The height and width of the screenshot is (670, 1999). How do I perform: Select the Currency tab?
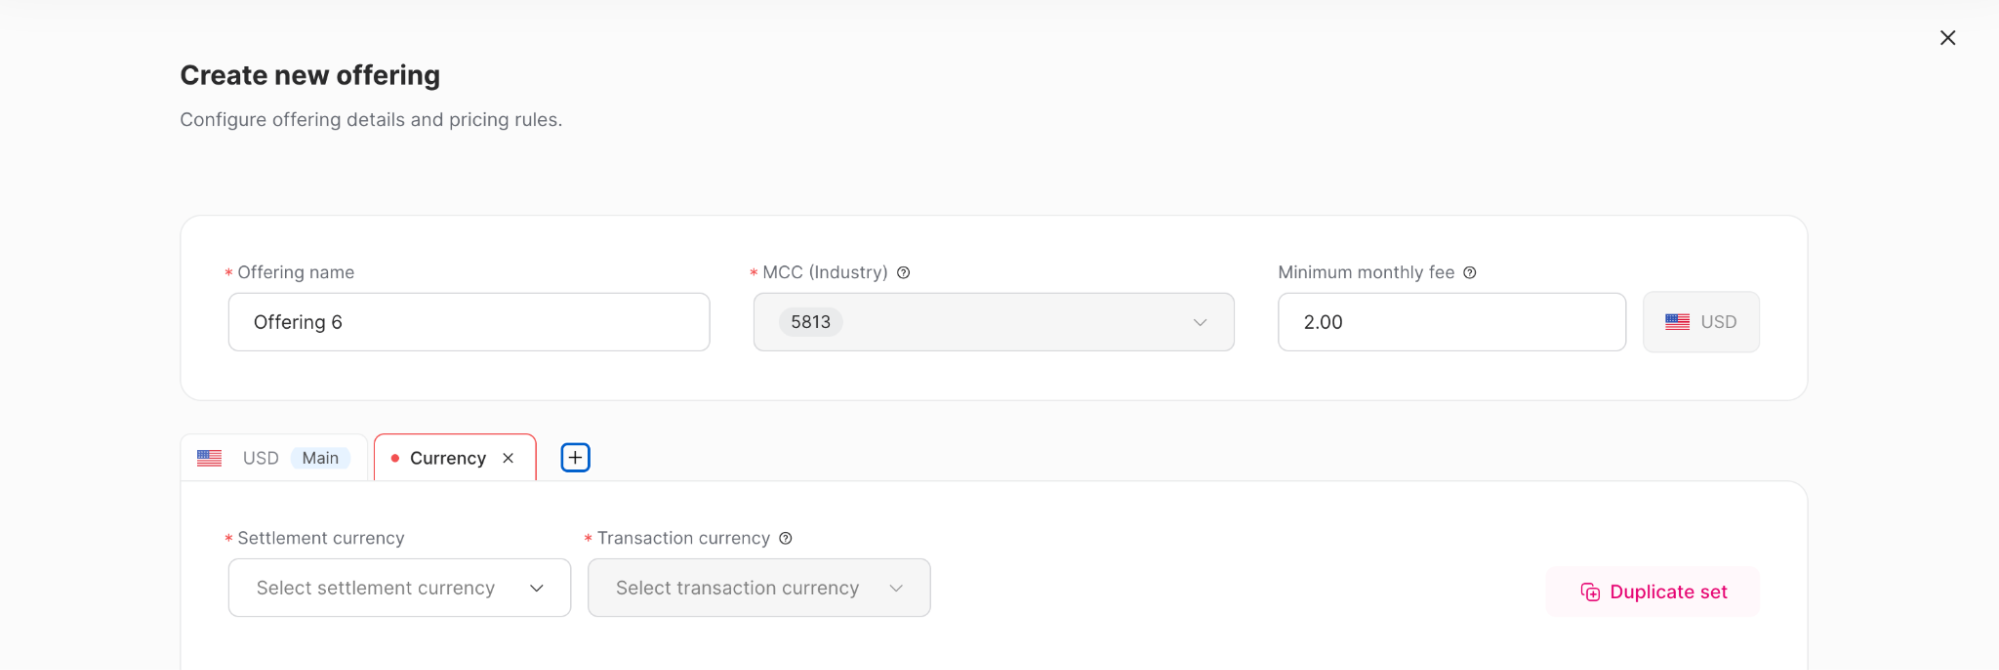coord(447,458)
